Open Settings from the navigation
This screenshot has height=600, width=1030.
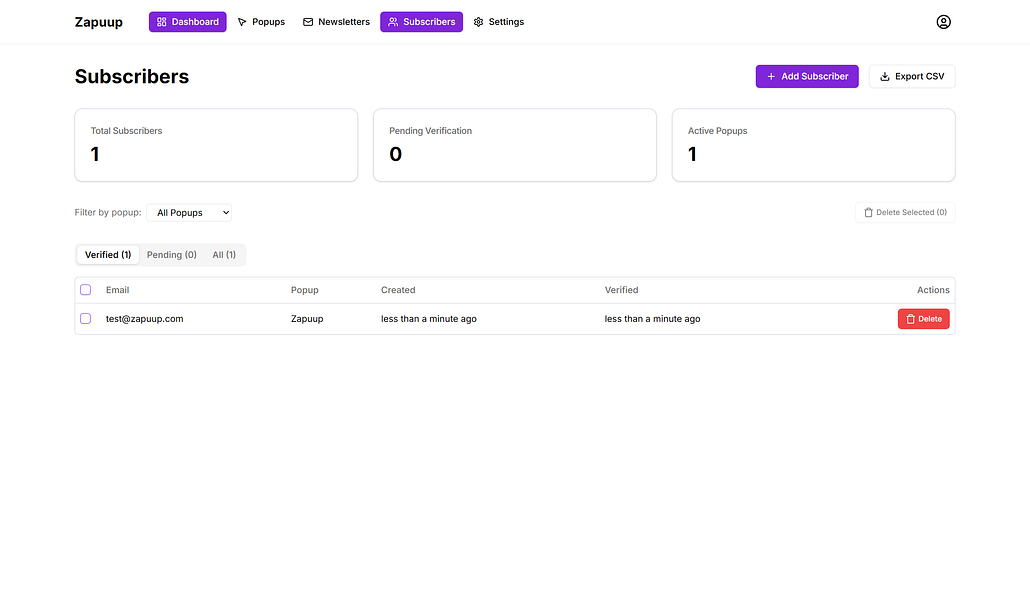coord(499,22)
